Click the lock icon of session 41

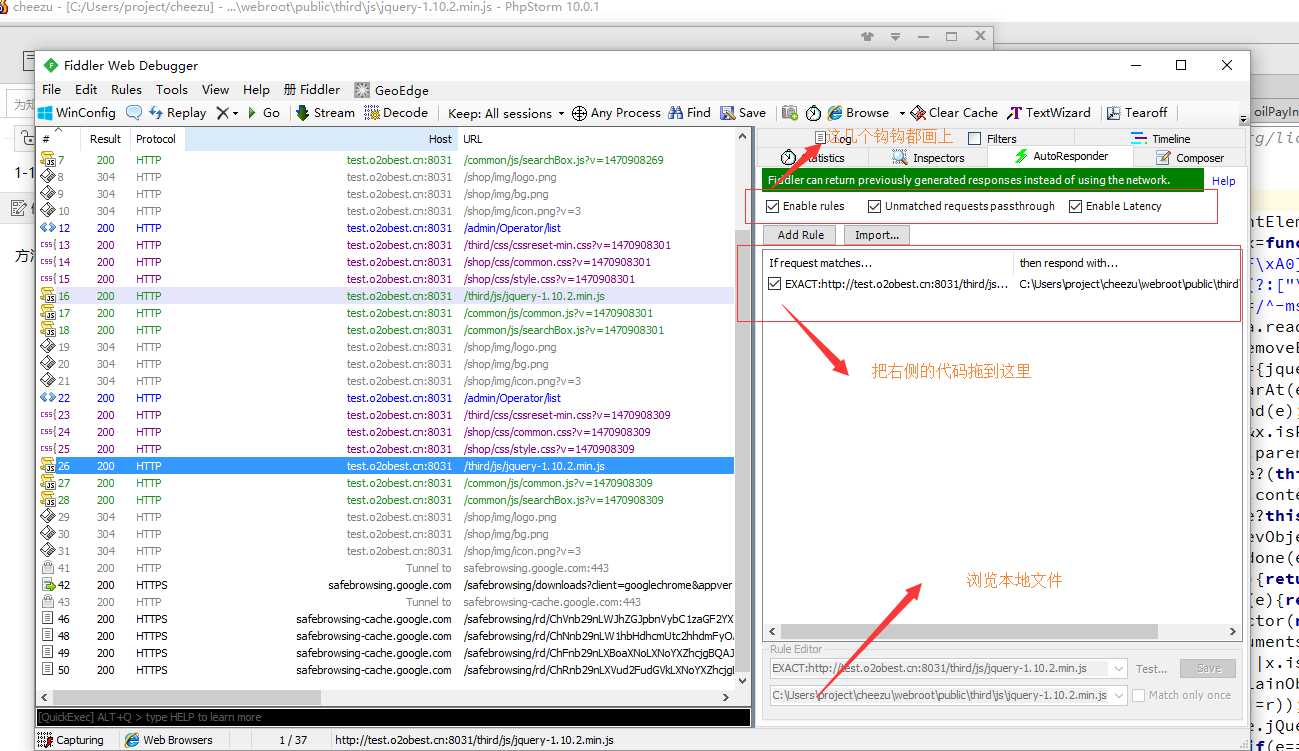(x=47, y=568)
